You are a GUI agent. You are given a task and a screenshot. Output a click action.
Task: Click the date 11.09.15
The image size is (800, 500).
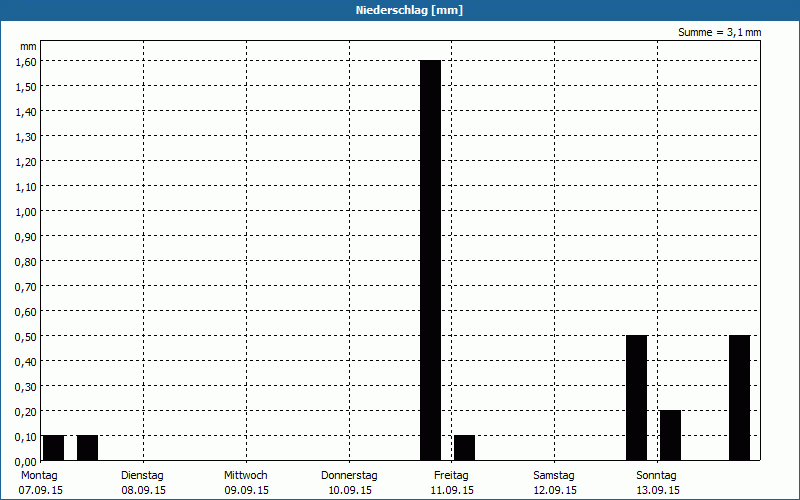(452, 490)
